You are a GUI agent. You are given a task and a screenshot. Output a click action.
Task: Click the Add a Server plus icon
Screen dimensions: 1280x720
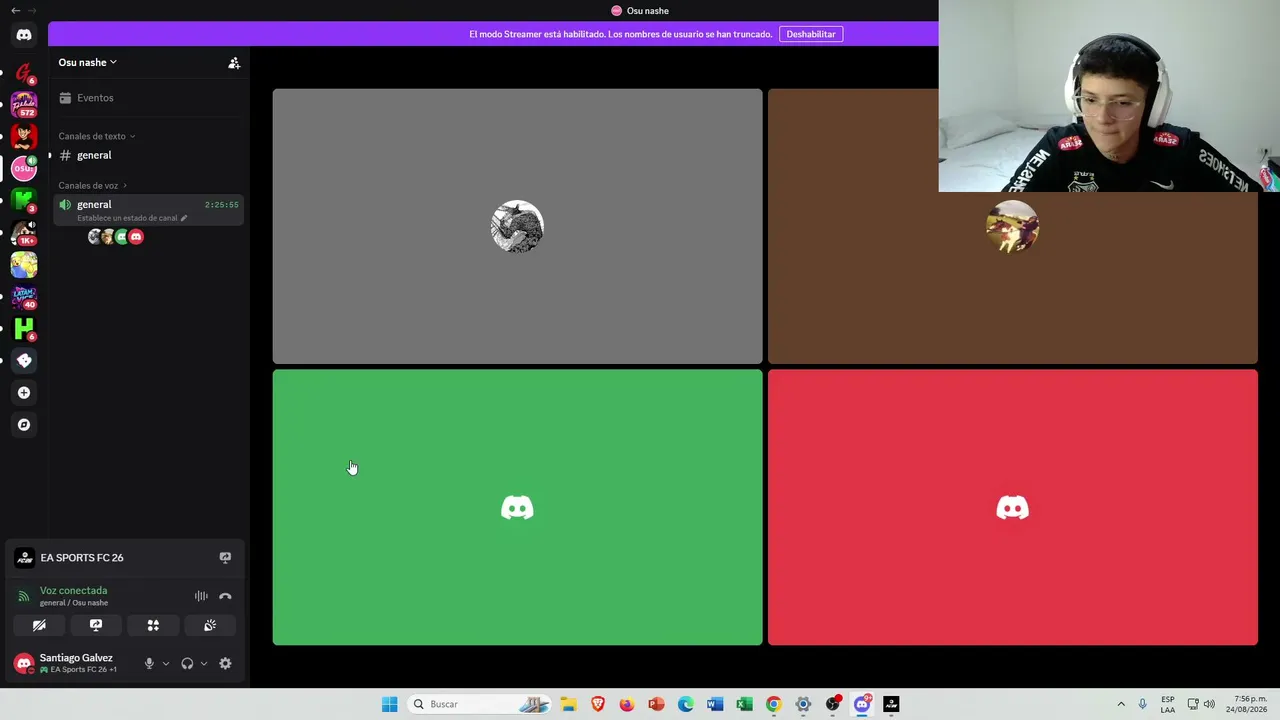24,393
